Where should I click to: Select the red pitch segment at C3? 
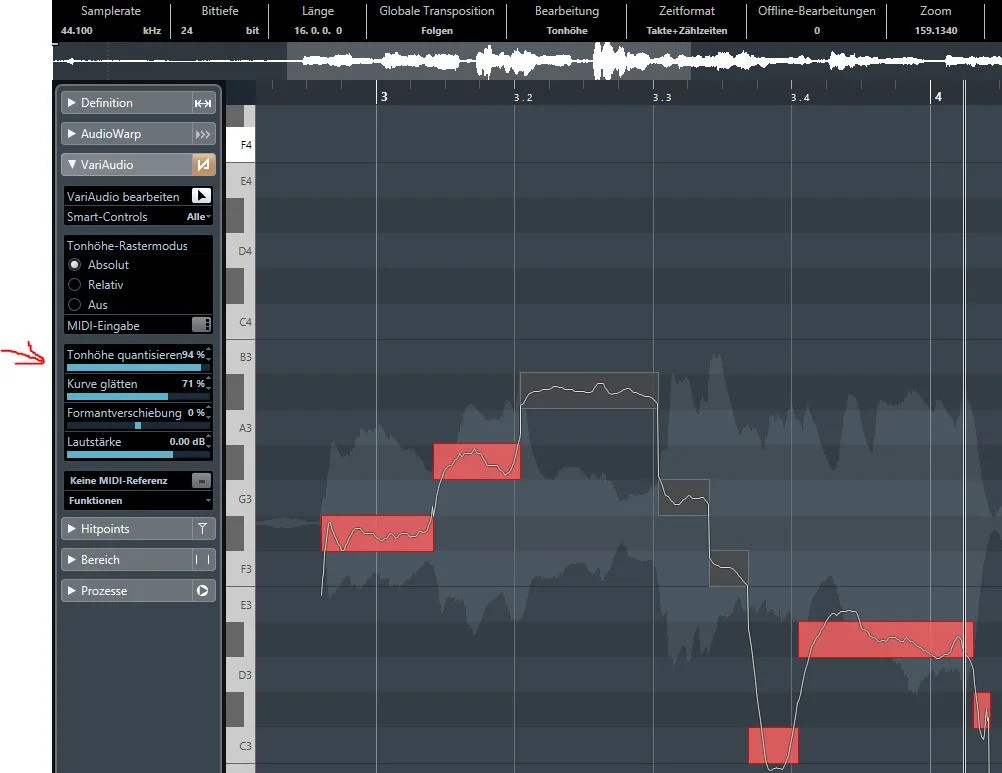(773, 745)
